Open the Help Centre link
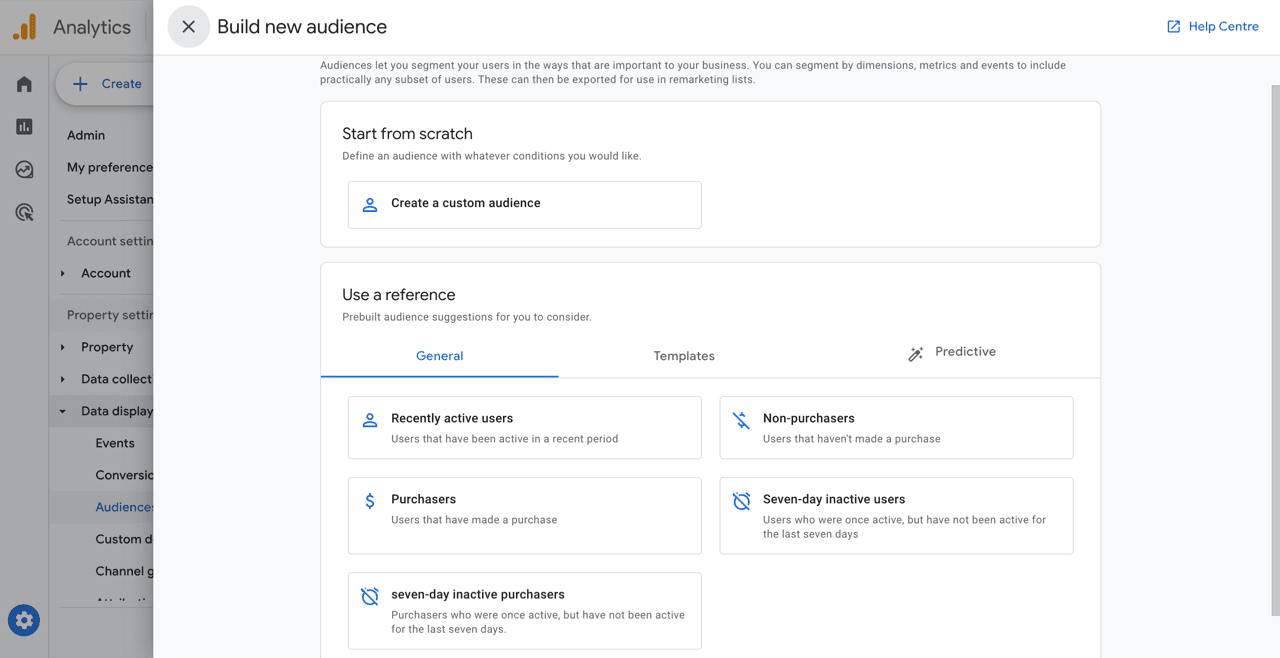 tap(1212, 27)
